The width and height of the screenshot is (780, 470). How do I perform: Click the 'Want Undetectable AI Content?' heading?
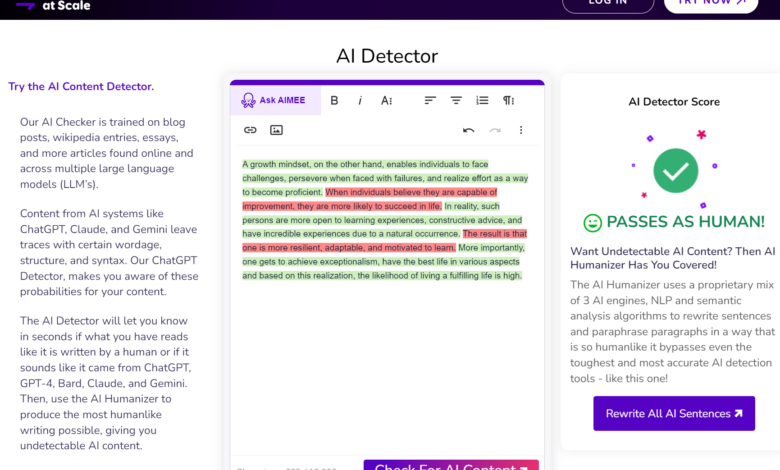[x=673, y=258]
